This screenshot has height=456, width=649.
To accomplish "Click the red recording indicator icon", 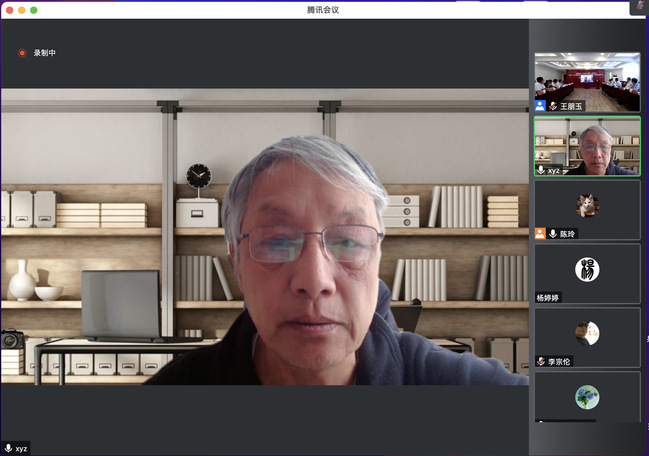I will click(x=22, y=53).
